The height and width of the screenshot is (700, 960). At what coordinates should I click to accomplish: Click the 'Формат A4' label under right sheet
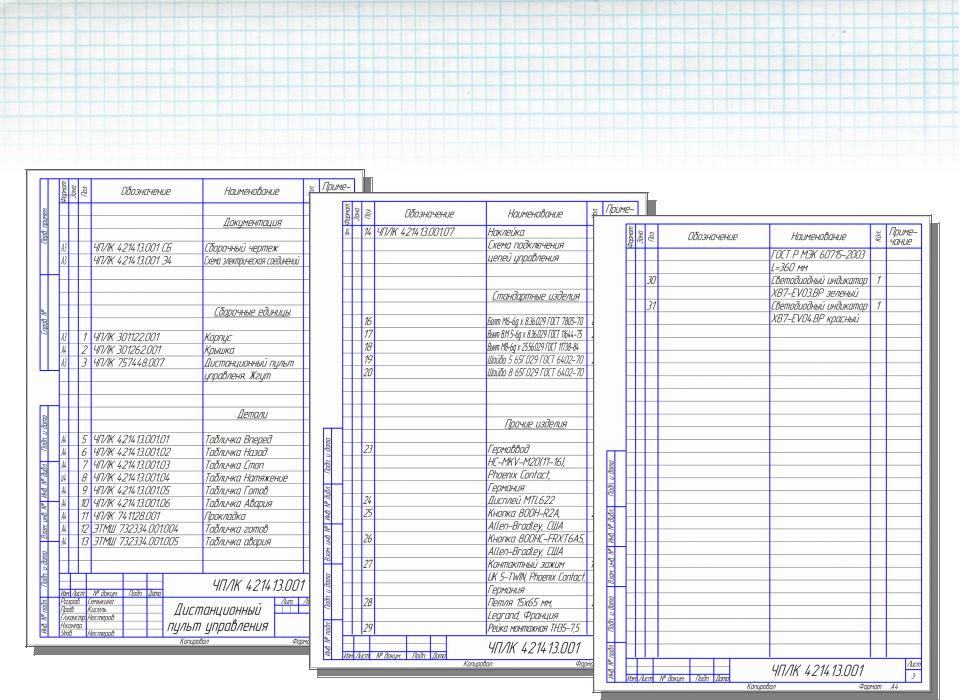point(878,687)
